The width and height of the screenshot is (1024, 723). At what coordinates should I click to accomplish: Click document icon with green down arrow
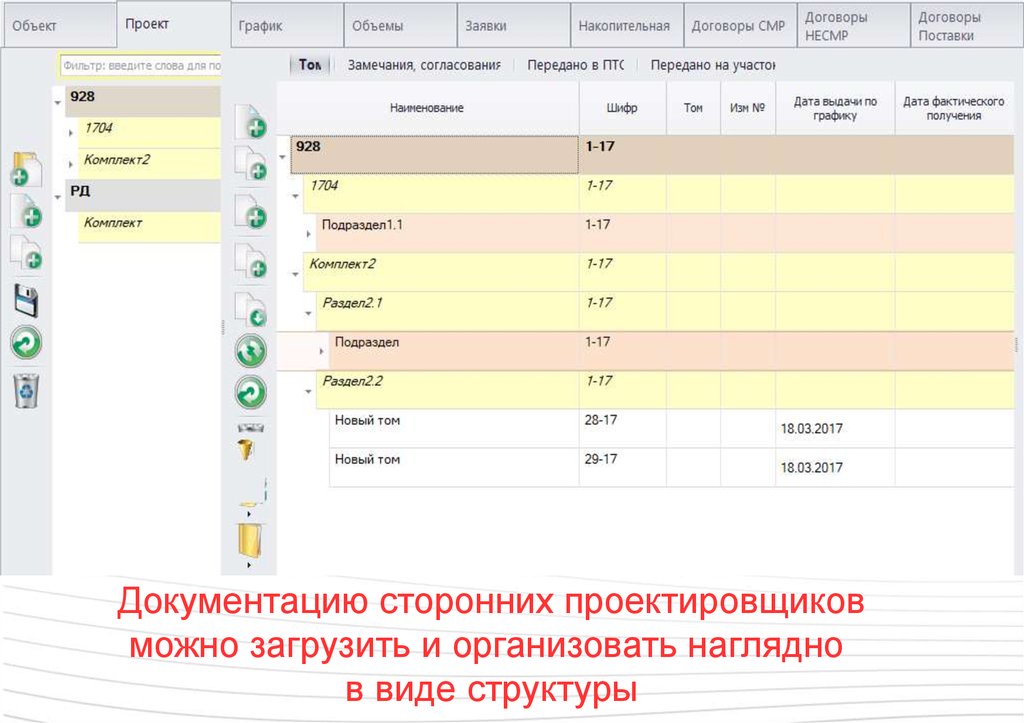coord(249,309)
